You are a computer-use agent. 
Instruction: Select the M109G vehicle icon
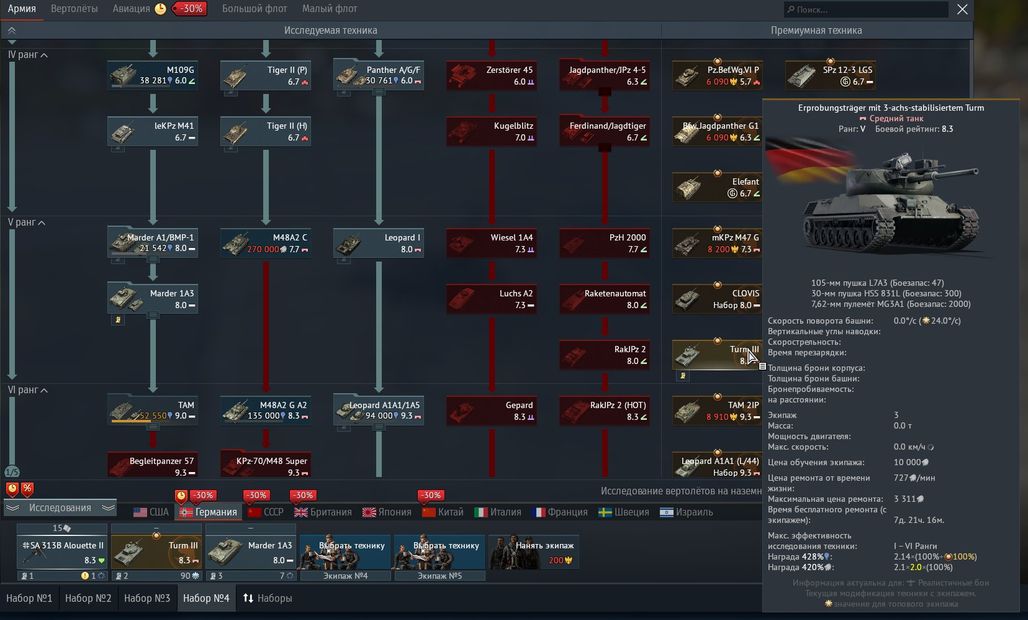coord(153,75)
